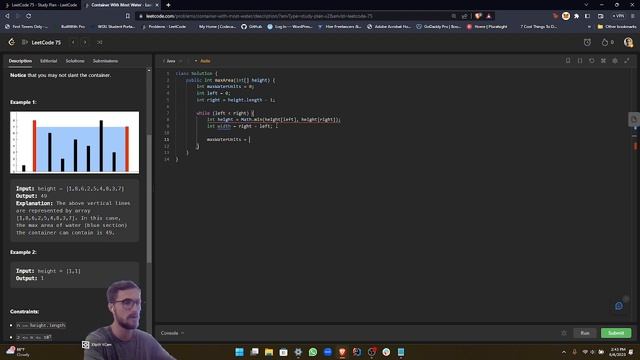Click the editor bookmark icon
The height and width of the screenshot is (360, 640).
click(568, 60)
